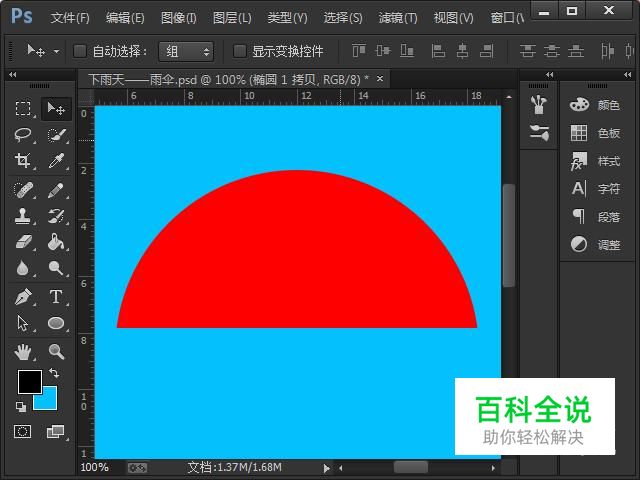Viewport: 640px width, 480px height.
Task: Select the Ellipse shape tool
Action: pyautogui.click(x=56, y=323)
